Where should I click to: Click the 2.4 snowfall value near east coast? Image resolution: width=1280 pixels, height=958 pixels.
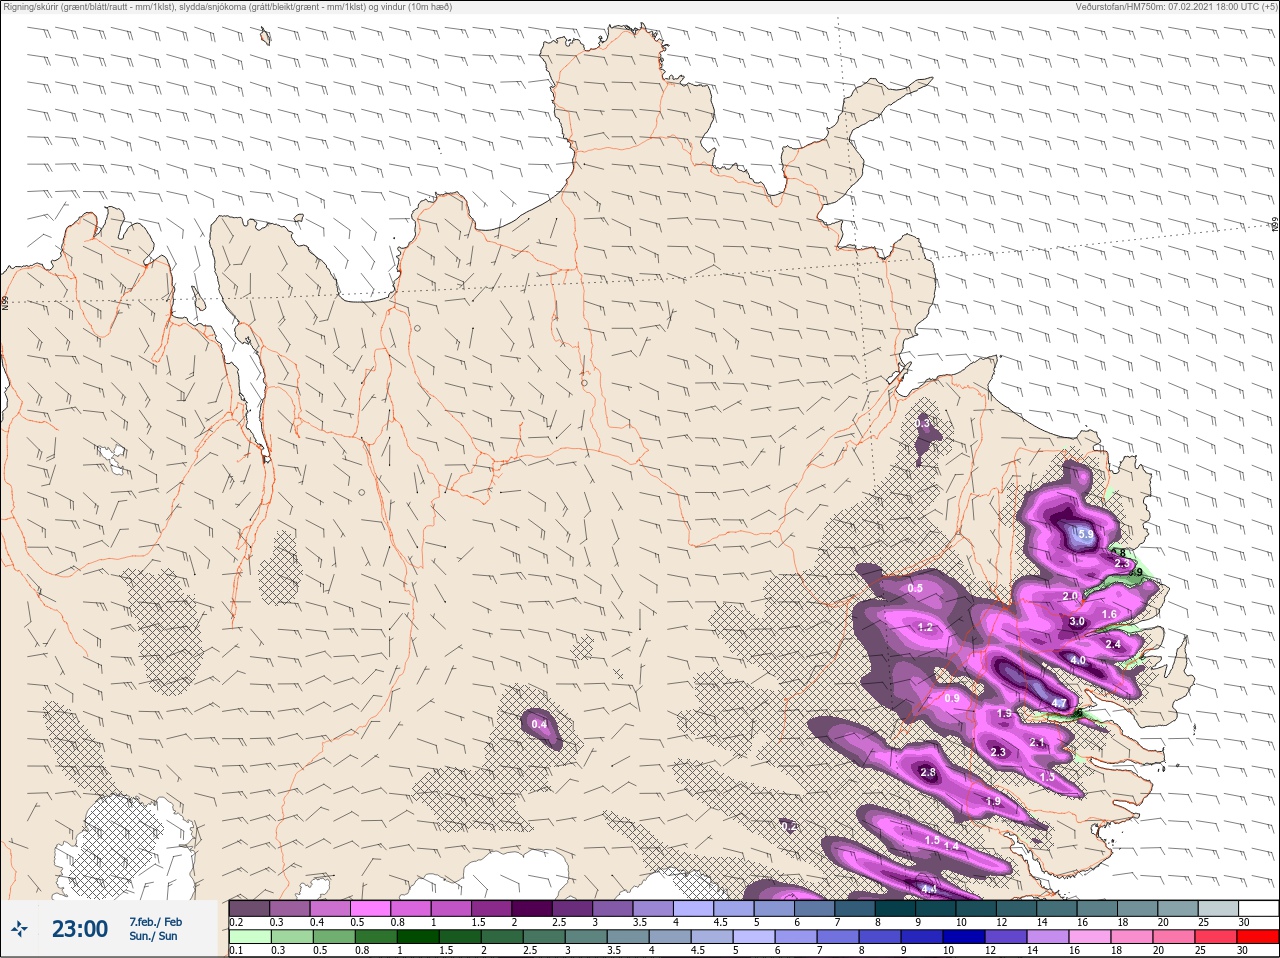1113,644
